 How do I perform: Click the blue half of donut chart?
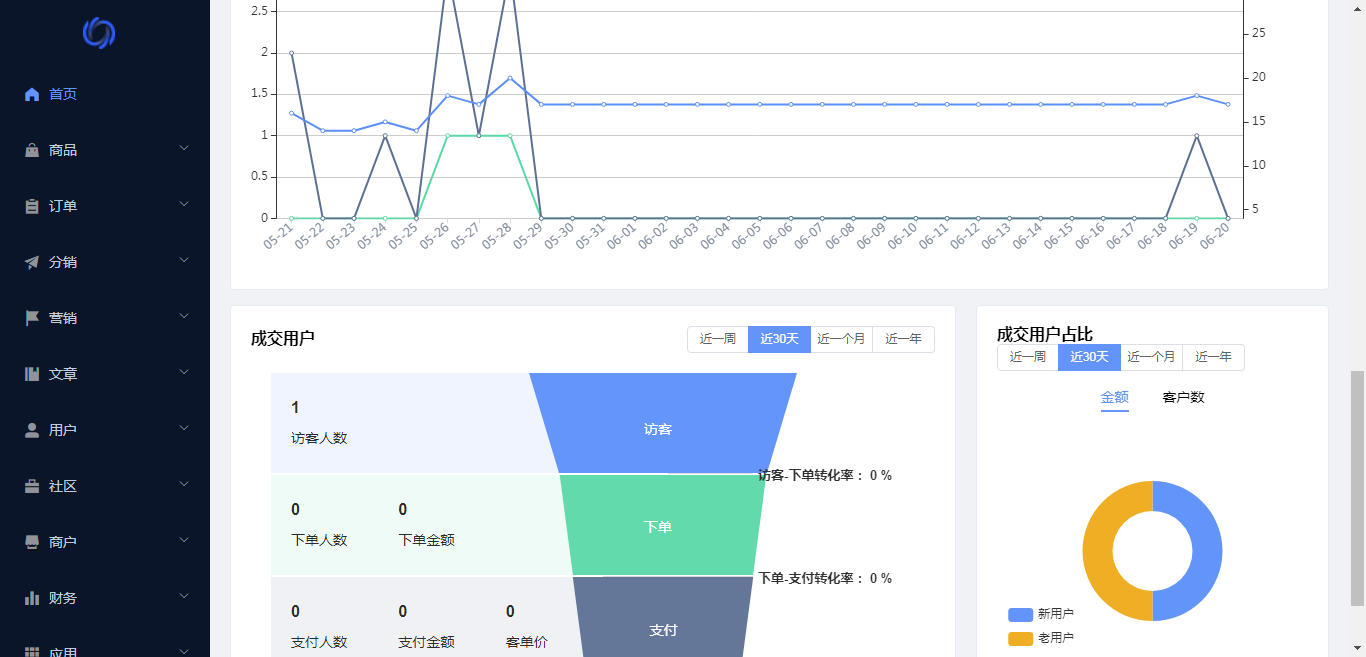click(1205, 551)
